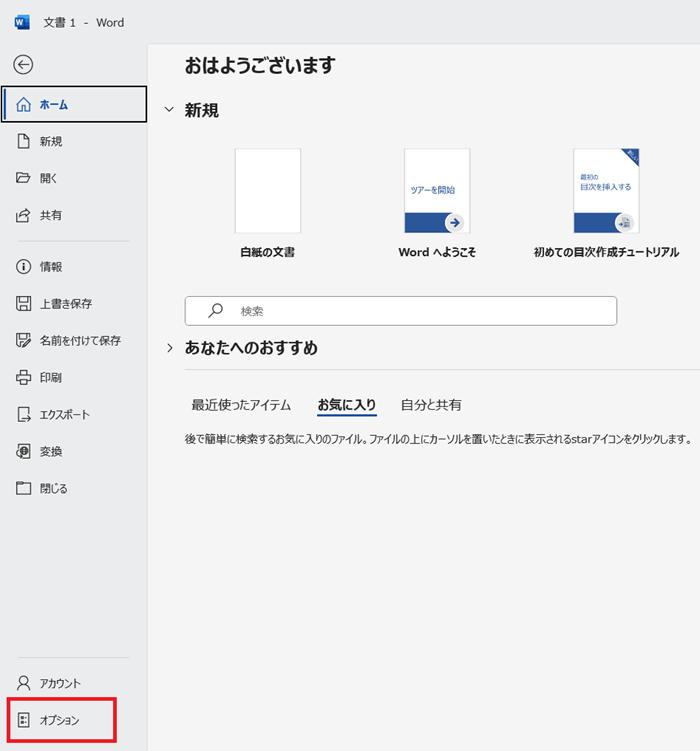Click the magnifier icon in search box
This screenshot has width=700, height=751.
(x=215, y=310)
